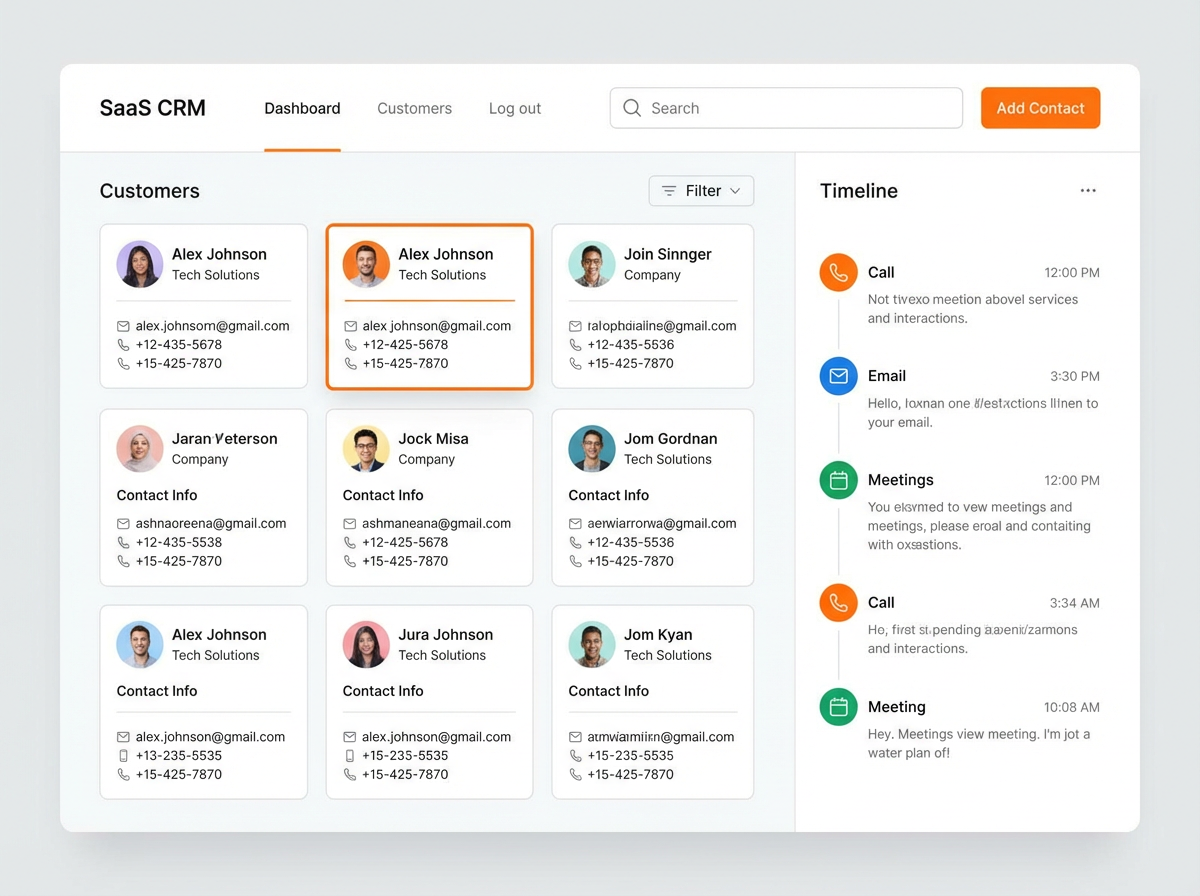Open the Meeting icon logged at 10:08 AM
The image size is (1200, 896).
[x=838, y=707]
